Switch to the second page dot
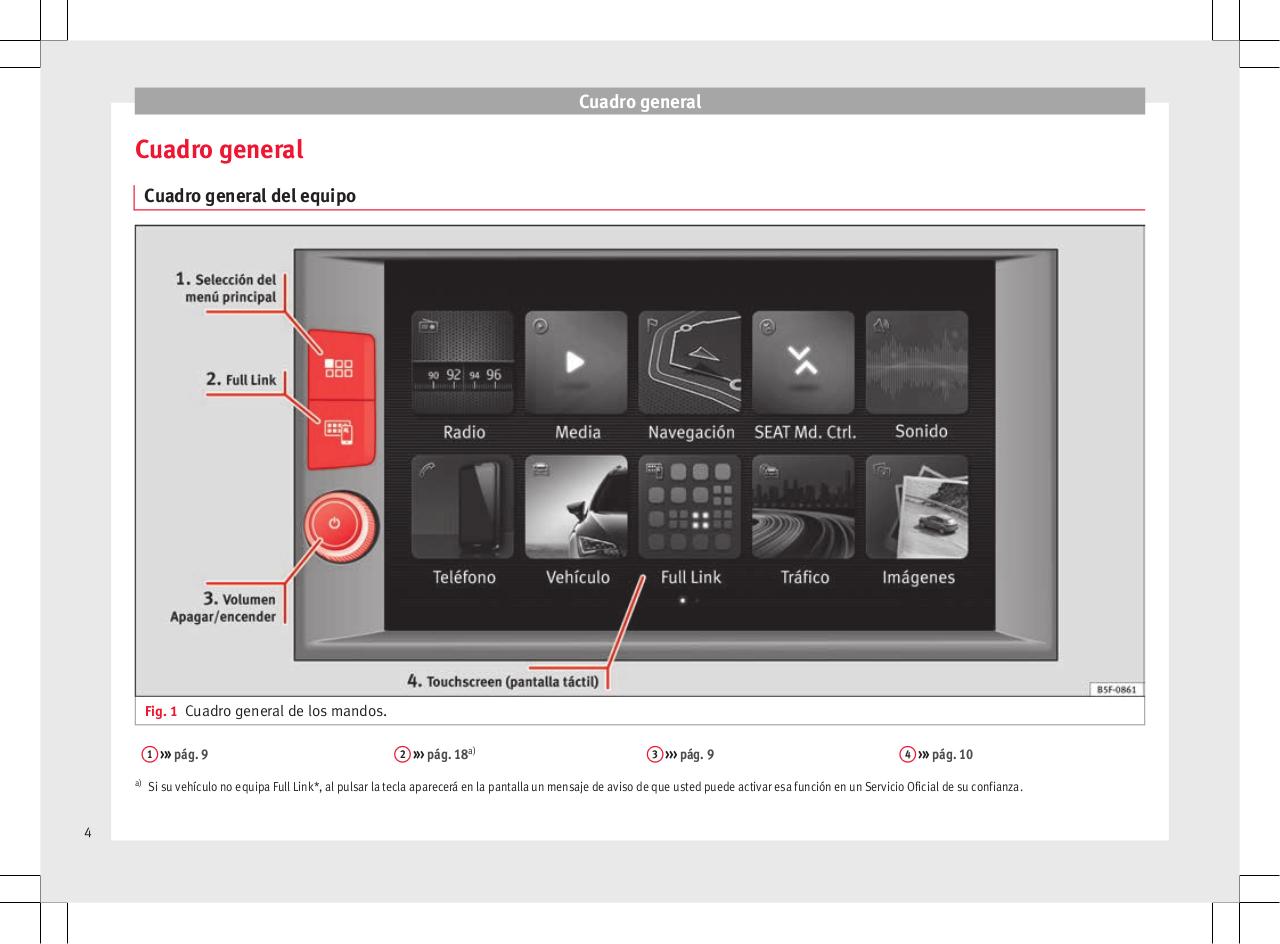1280x944 pixels. coord(697,601)
